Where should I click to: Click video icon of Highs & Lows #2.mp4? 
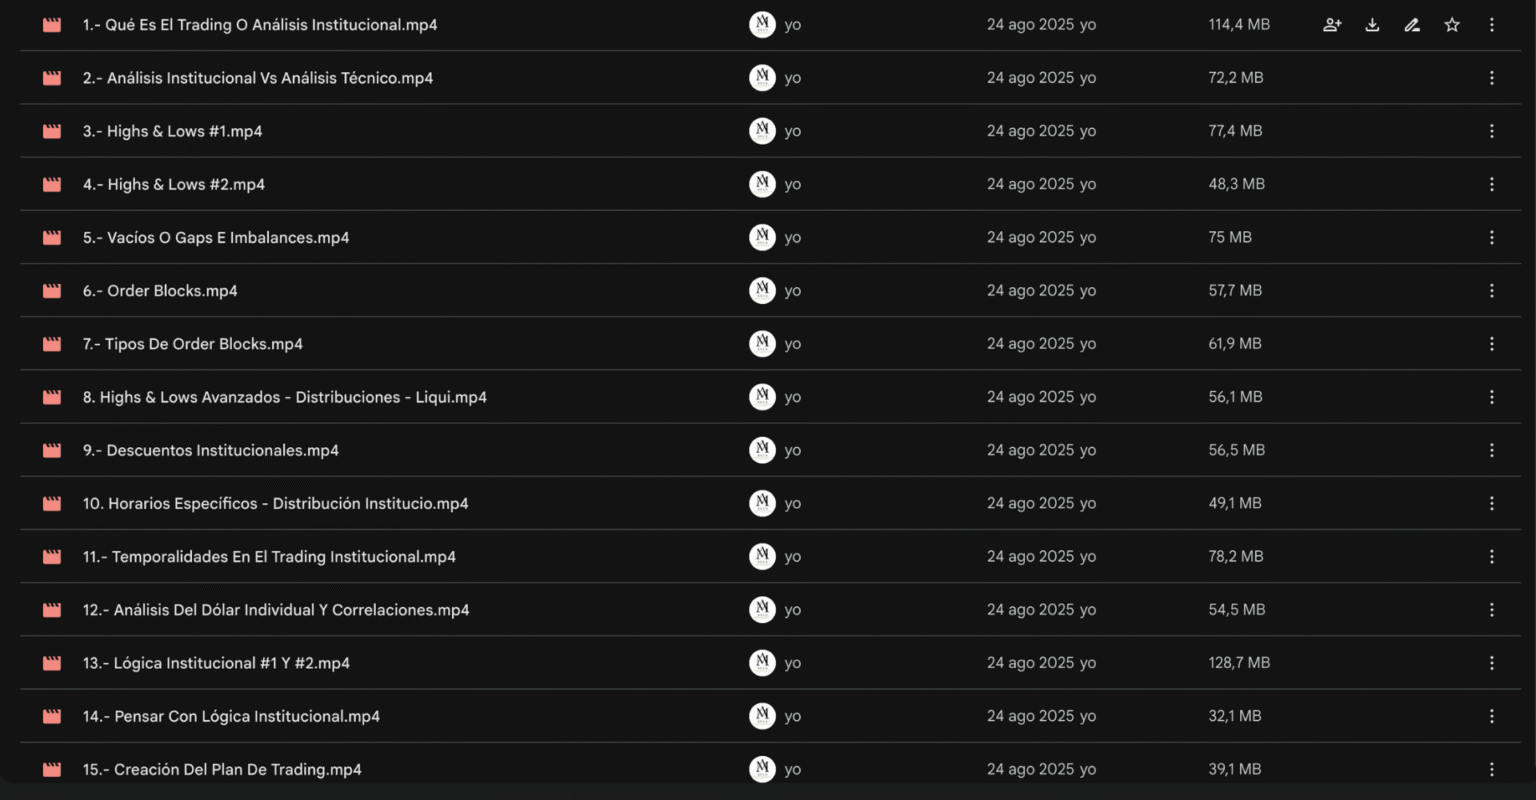[x=52, y=185]
